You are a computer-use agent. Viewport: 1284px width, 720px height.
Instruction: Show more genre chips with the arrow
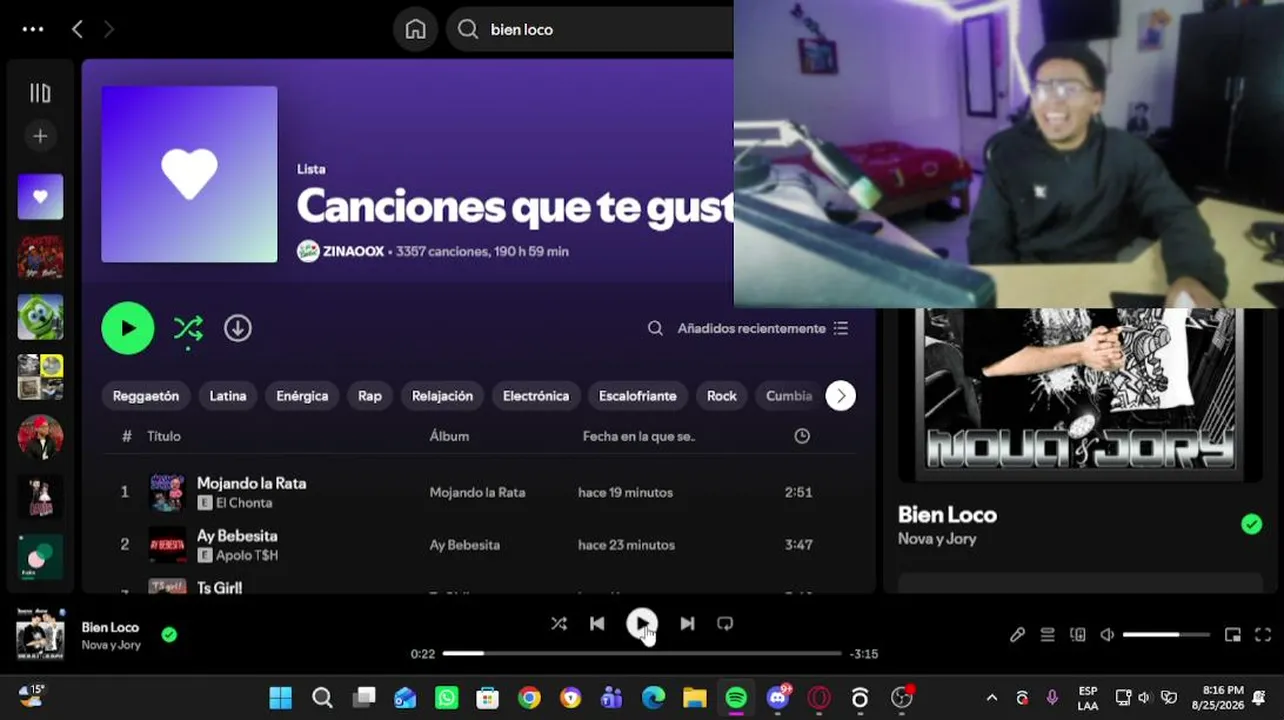coord(840,396)
